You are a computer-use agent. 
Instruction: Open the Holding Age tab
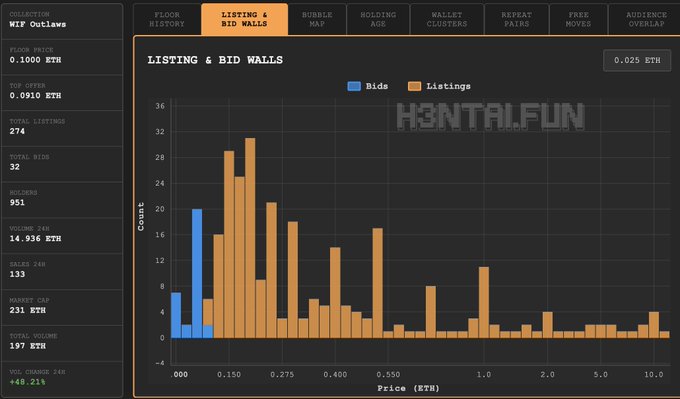point(378,20)
